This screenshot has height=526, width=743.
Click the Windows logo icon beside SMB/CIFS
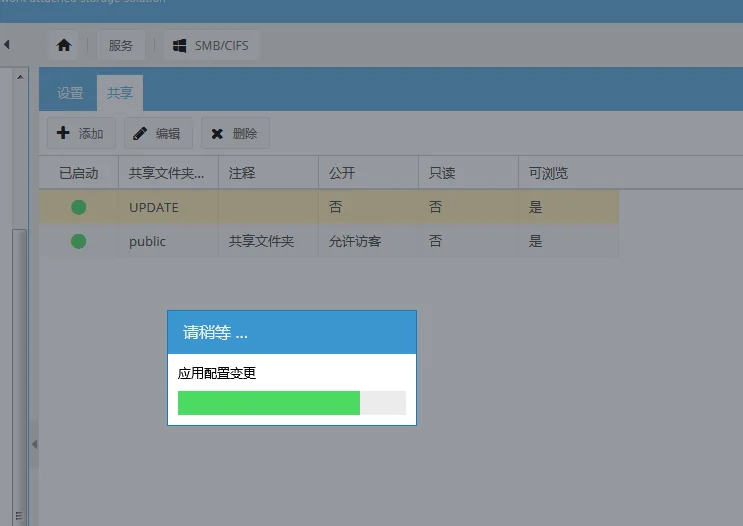point(179,45)
